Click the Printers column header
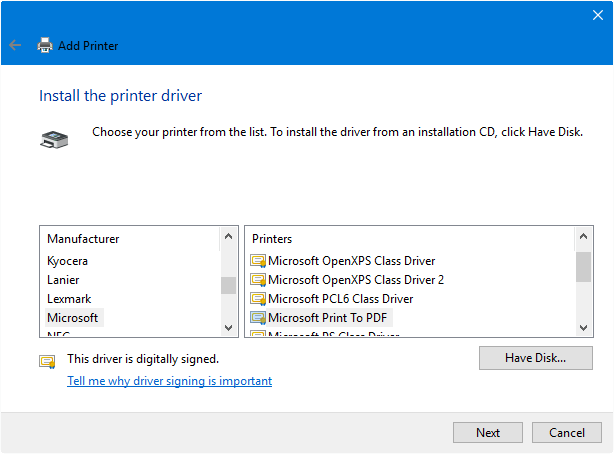This screenshot has width=614, height=454. [x=410, y=239]
